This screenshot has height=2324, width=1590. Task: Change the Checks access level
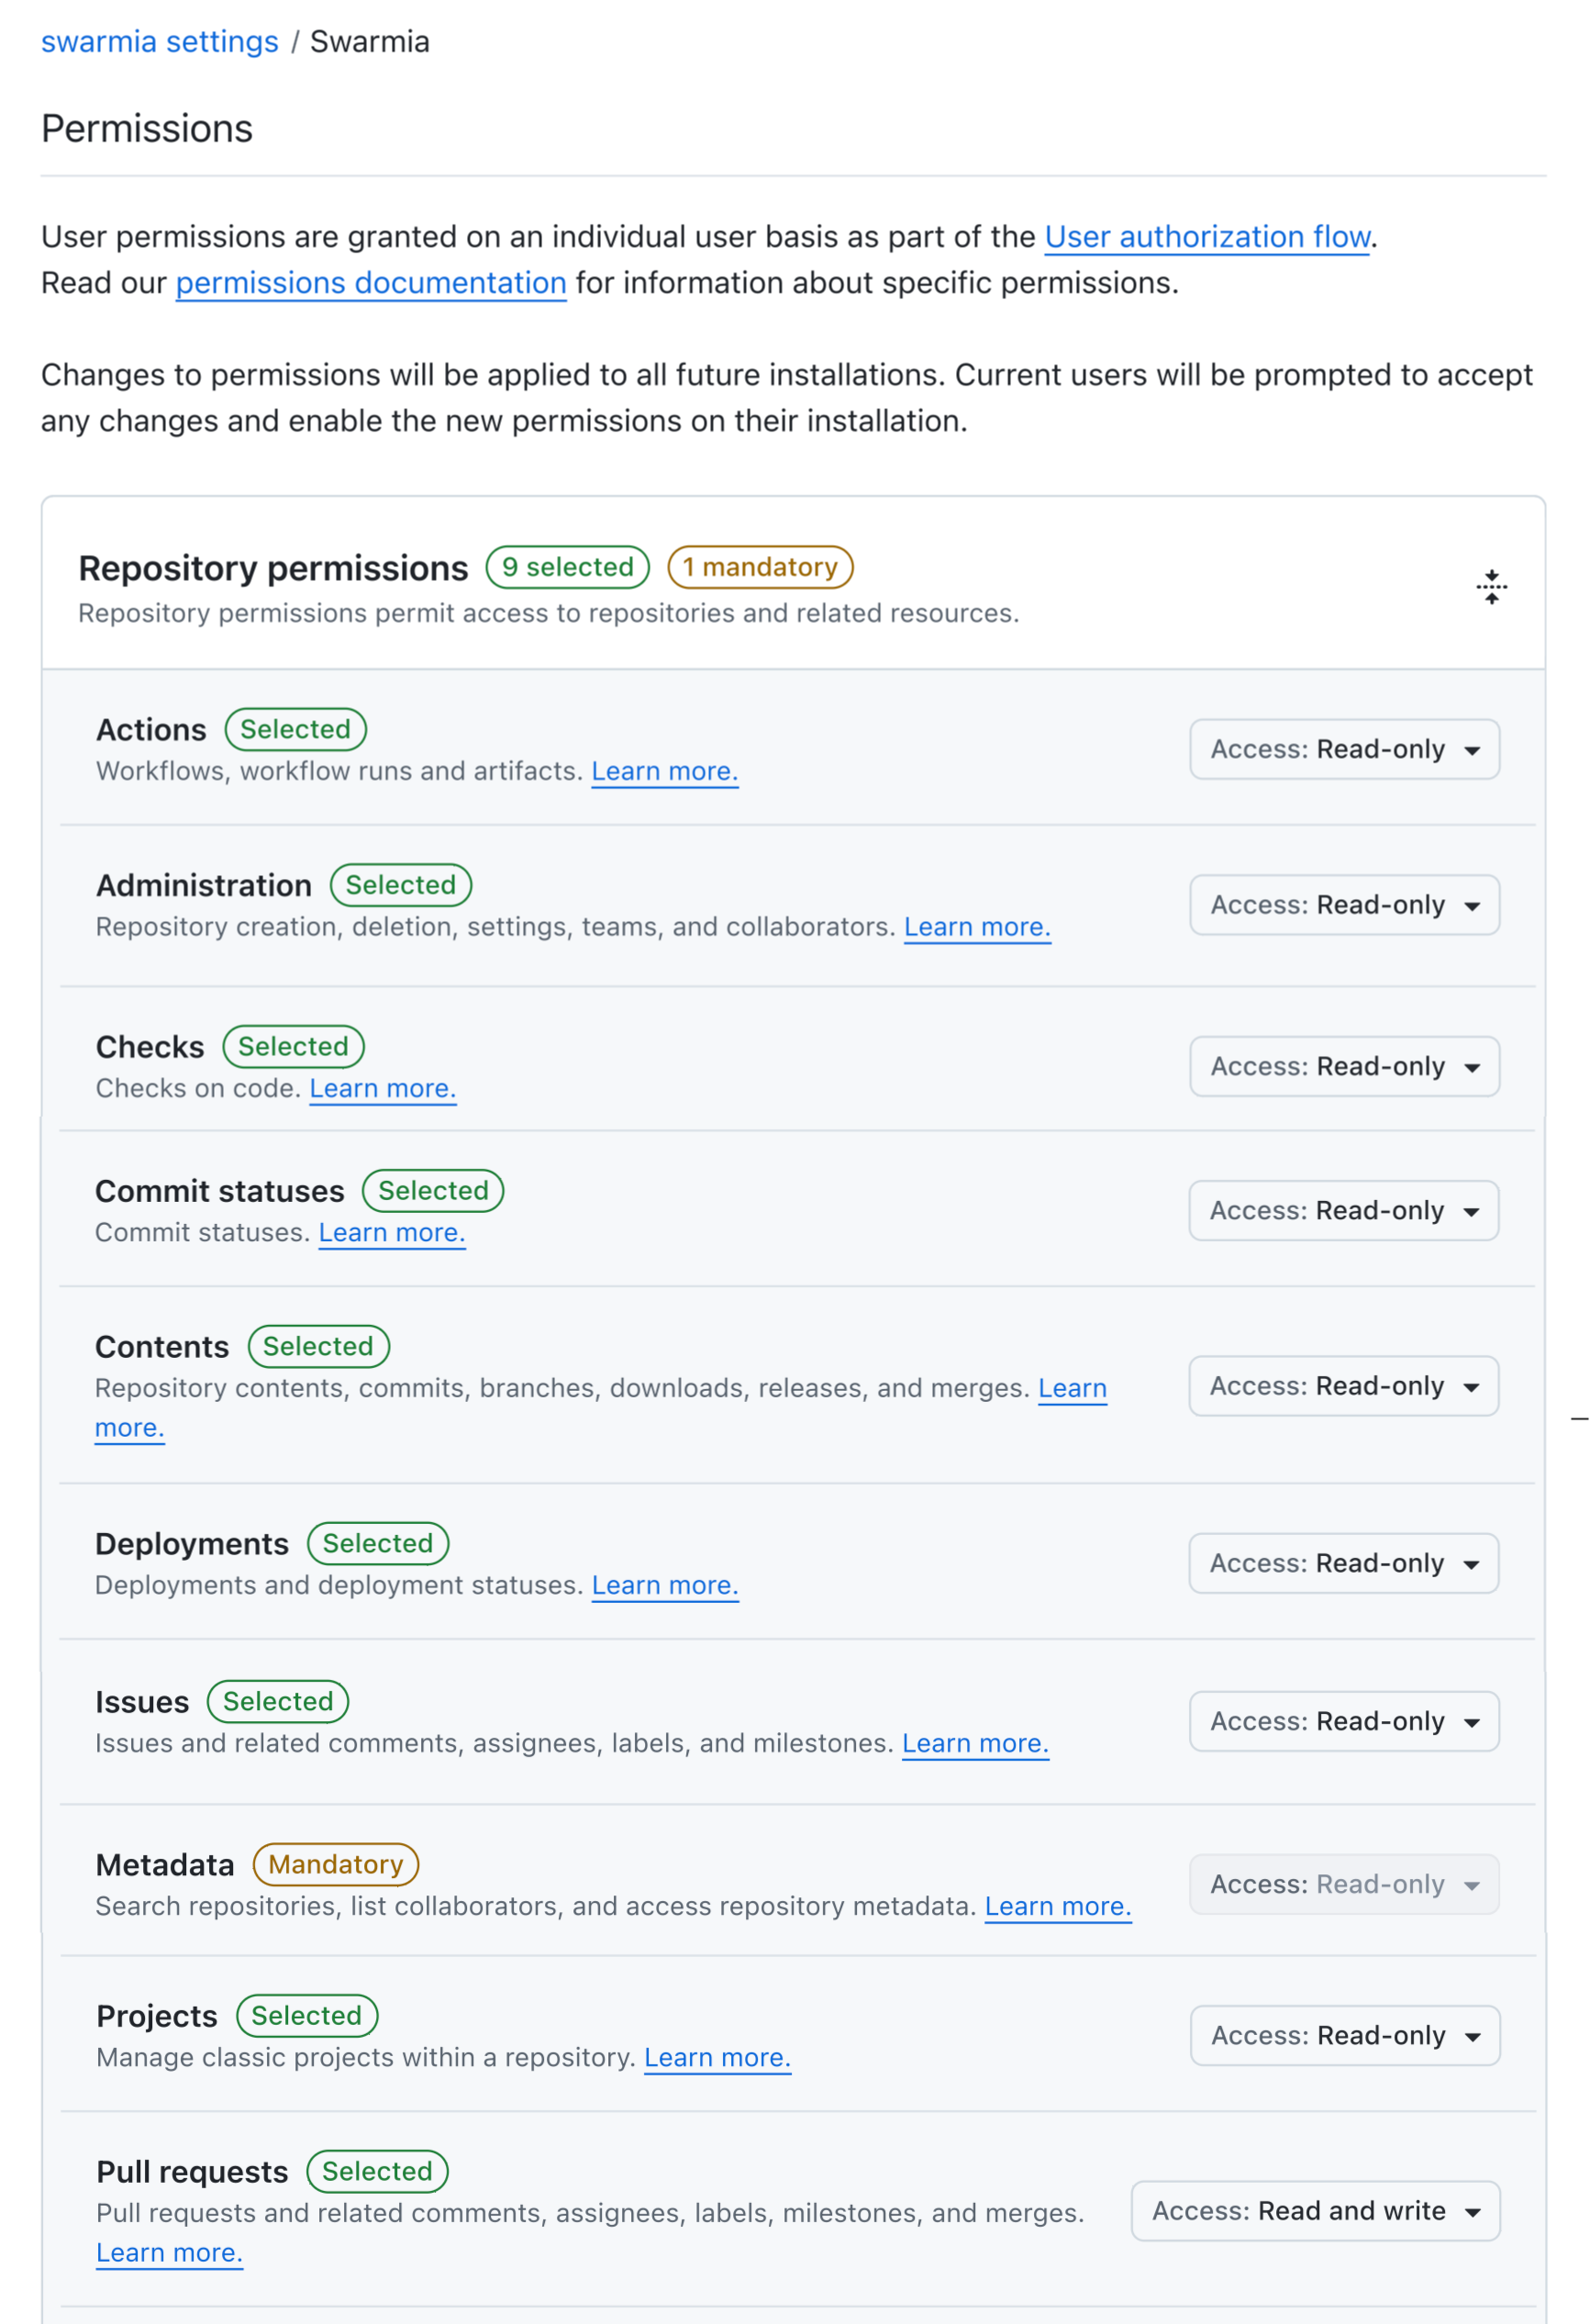(x=1344, y=1066)
